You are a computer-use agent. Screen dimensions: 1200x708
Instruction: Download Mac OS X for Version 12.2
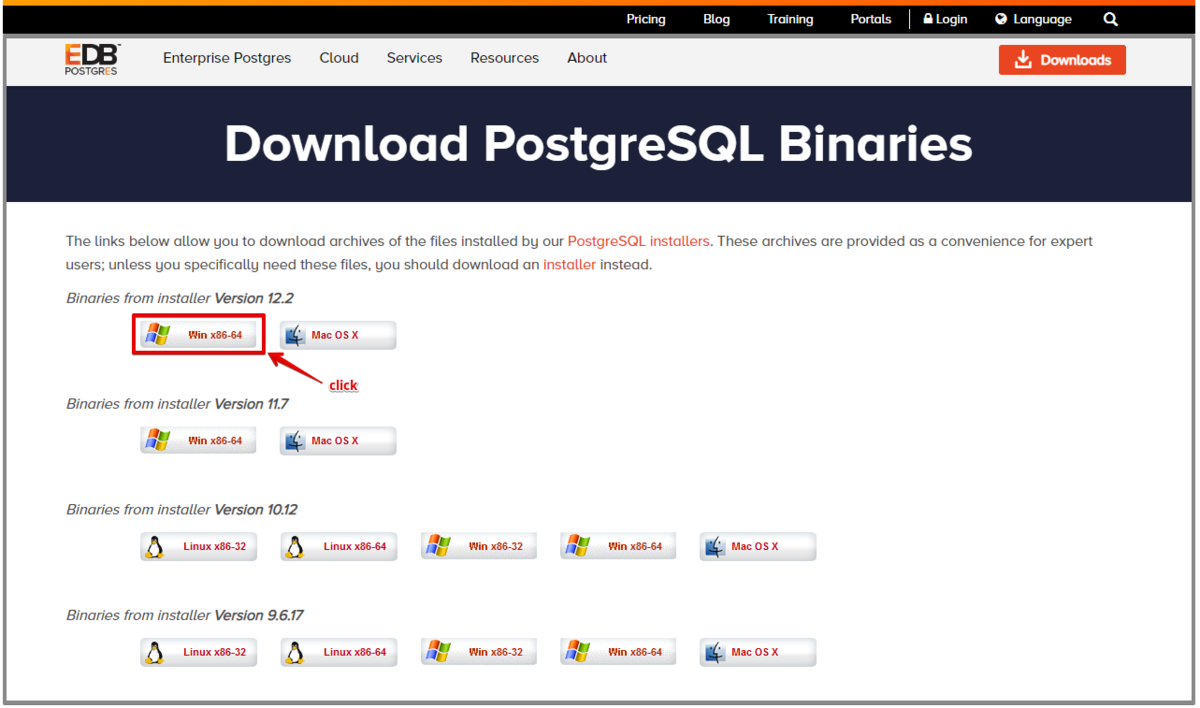[x=338, y=335]
